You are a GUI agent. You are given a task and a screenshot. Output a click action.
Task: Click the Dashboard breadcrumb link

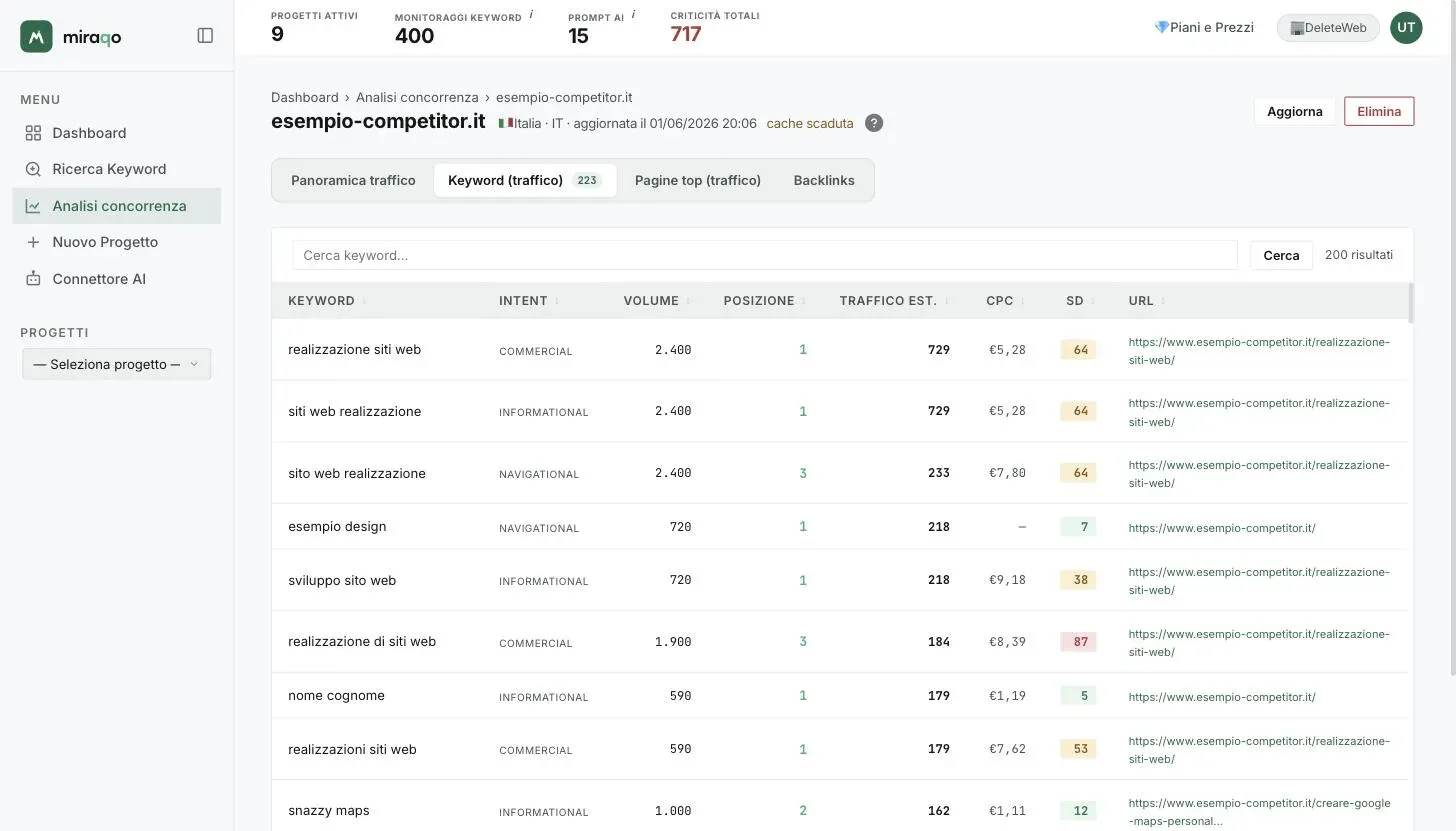pos(305,97)
